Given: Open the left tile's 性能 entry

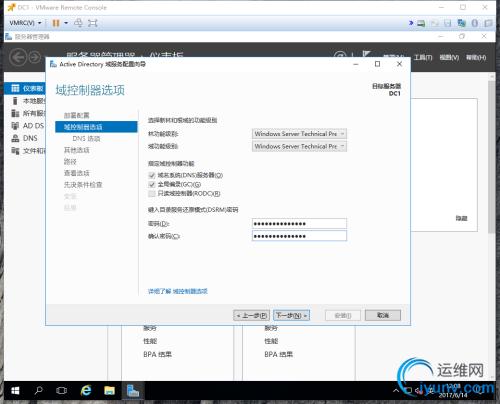Looking at the screenshot, I should 150,341.
